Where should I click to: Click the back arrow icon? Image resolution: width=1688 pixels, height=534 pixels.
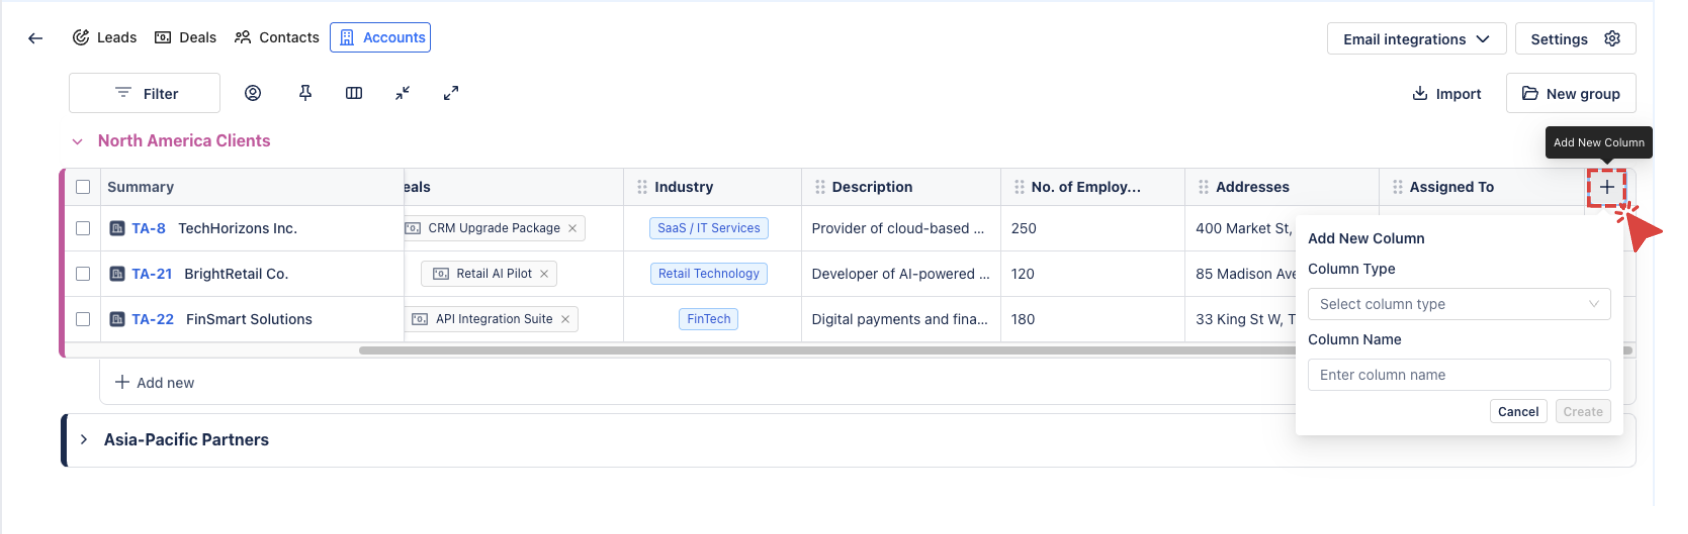point(36,38)
